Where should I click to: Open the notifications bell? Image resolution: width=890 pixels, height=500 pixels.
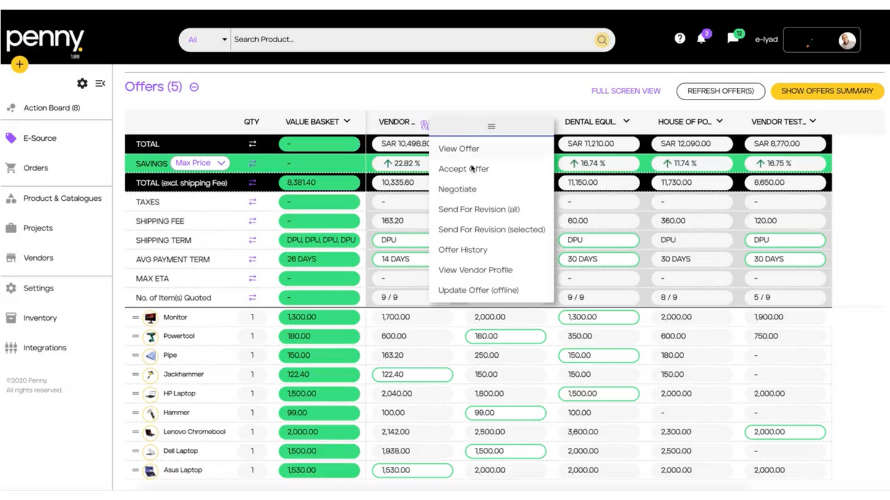tap(702, 39)
